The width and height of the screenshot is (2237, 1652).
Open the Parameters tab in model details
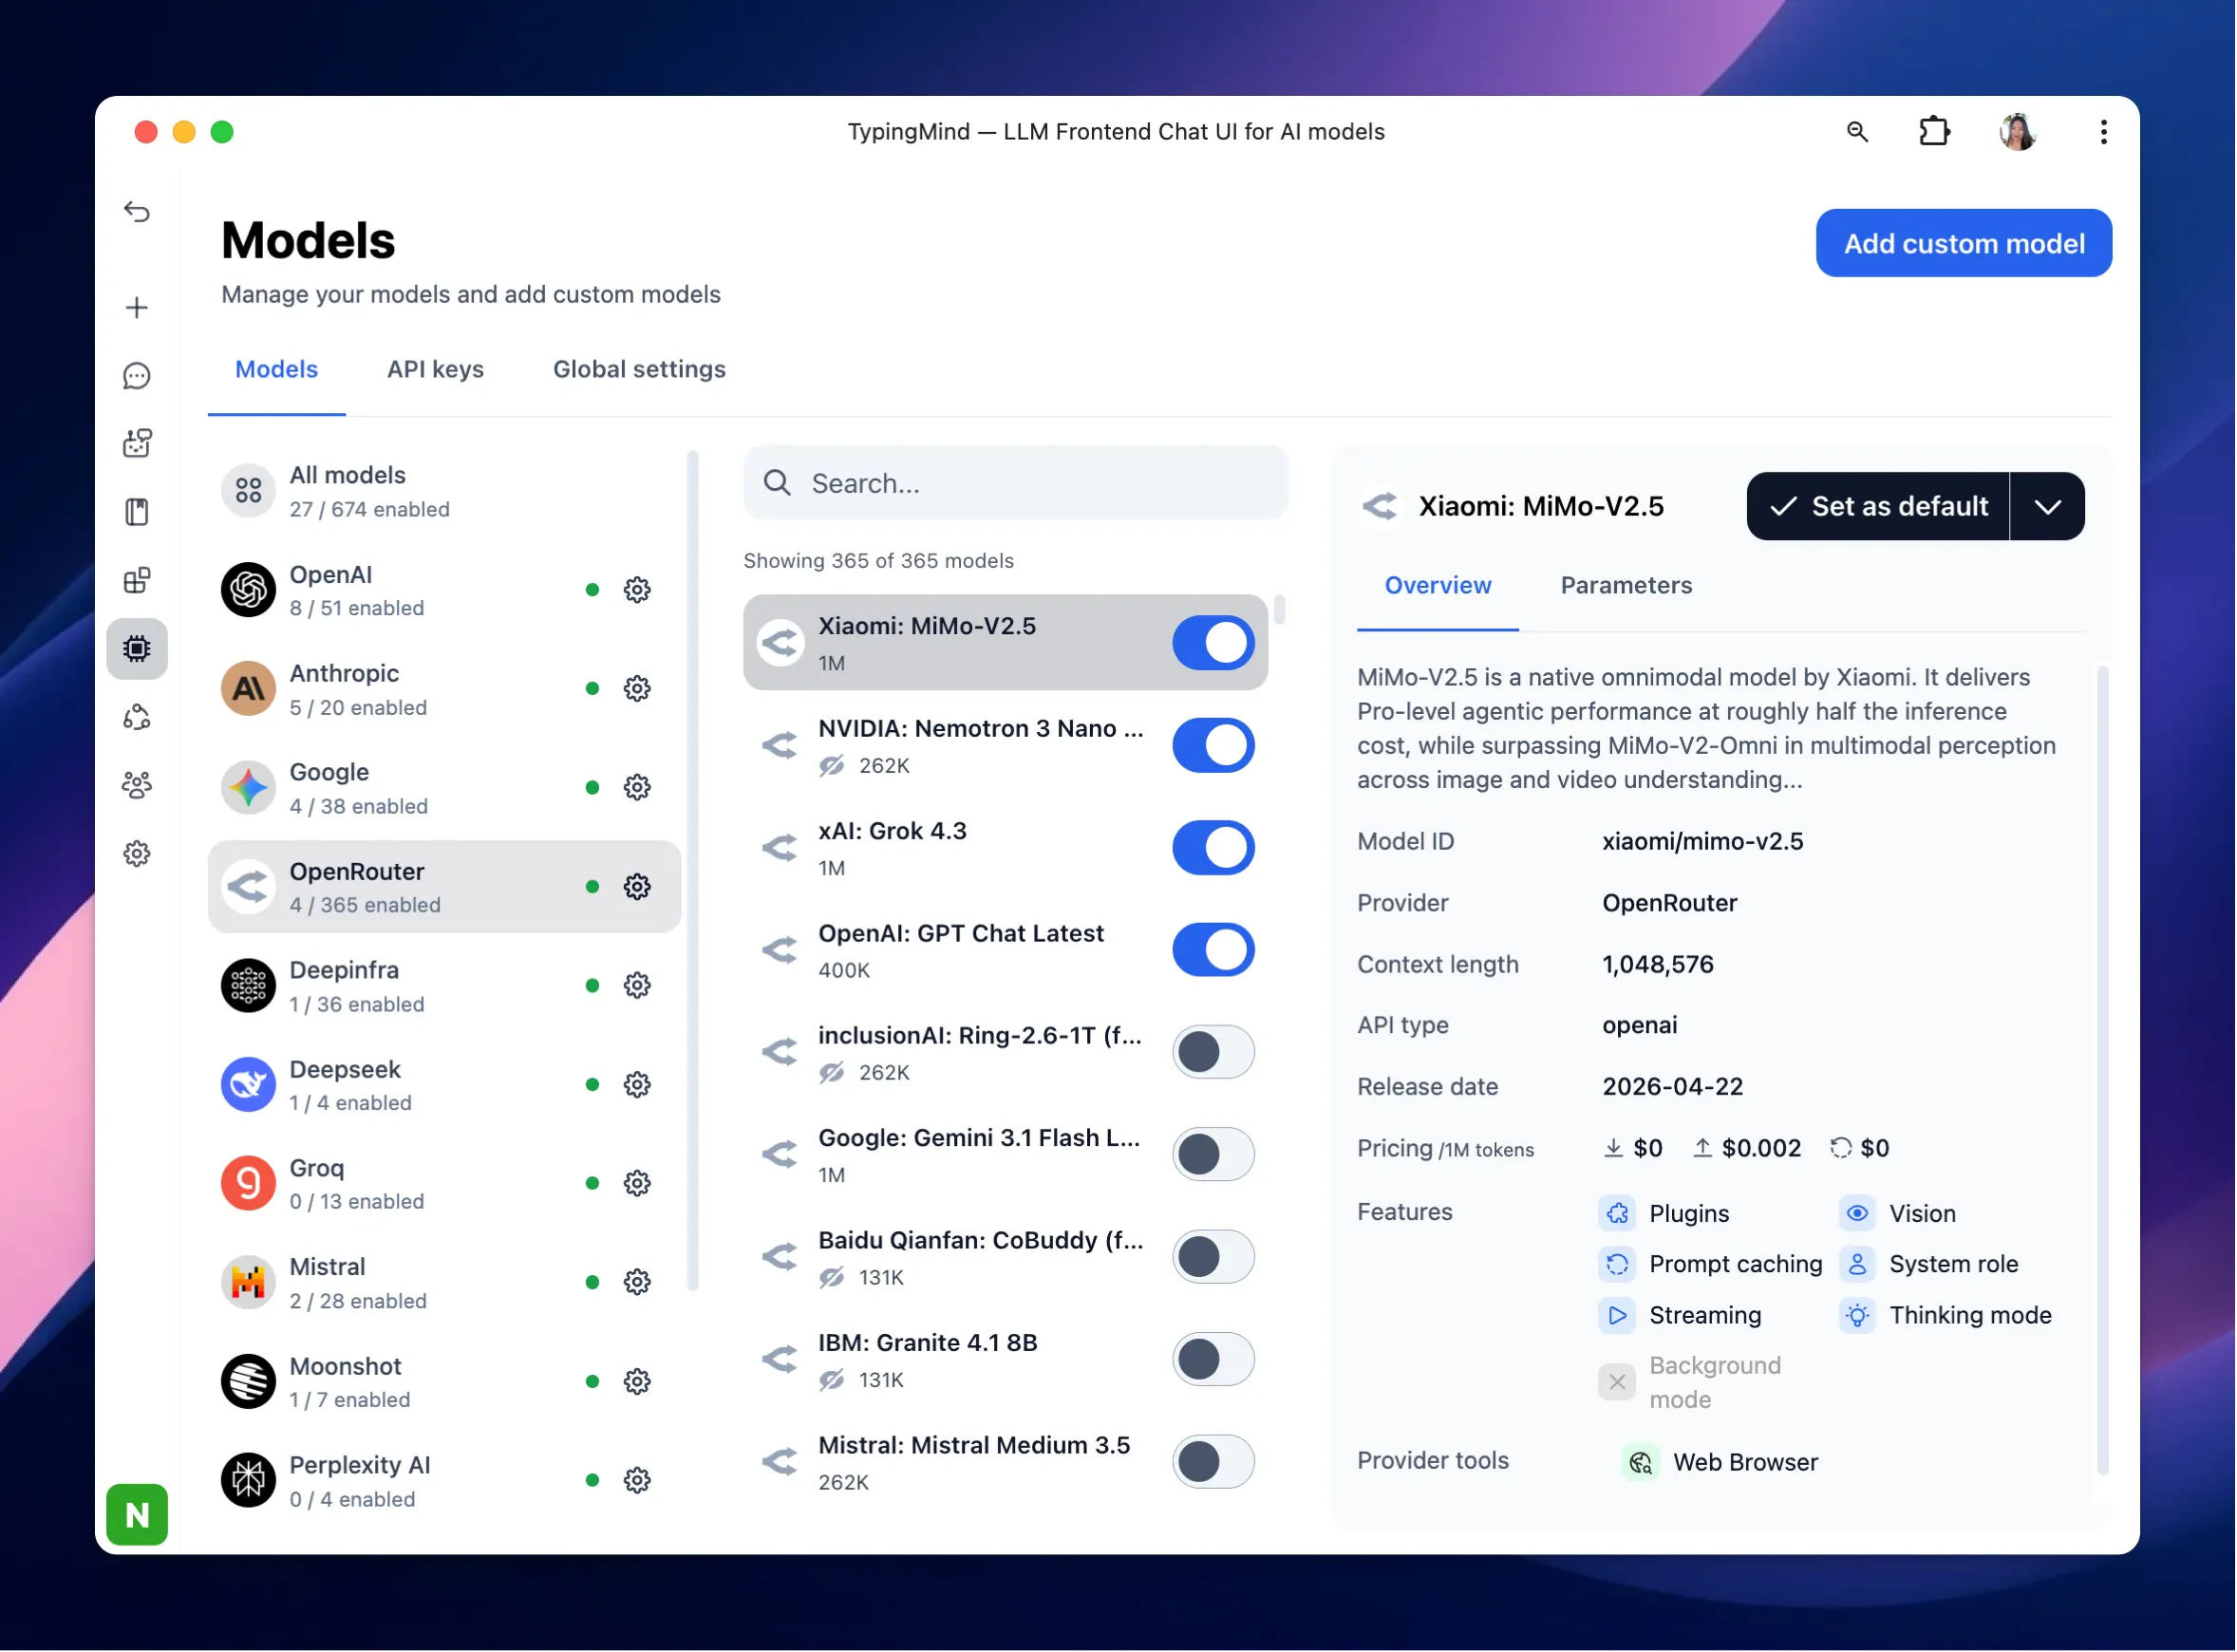point(1627,586)
